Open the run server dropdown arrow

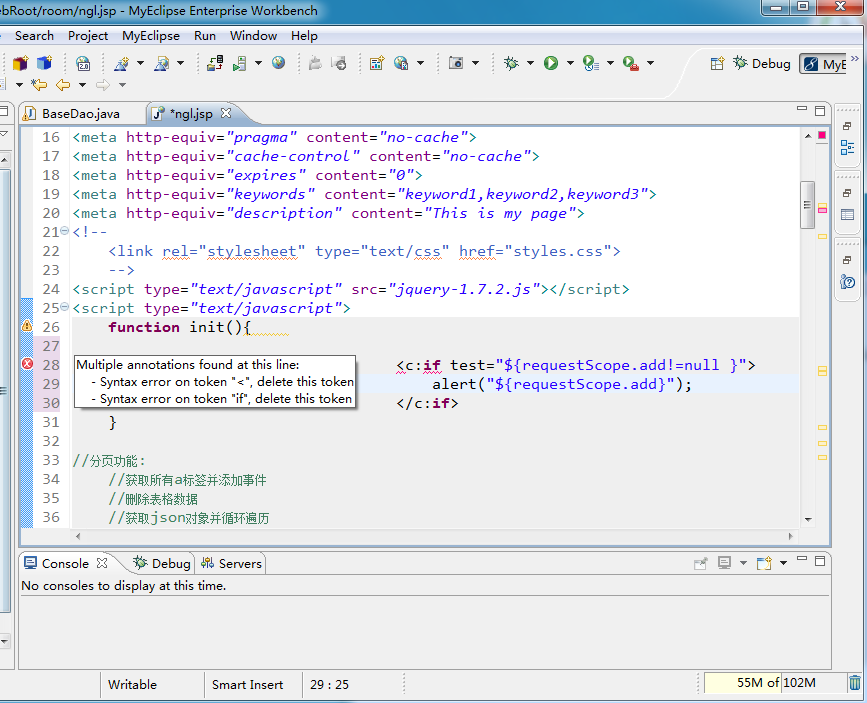pos(258,63)
